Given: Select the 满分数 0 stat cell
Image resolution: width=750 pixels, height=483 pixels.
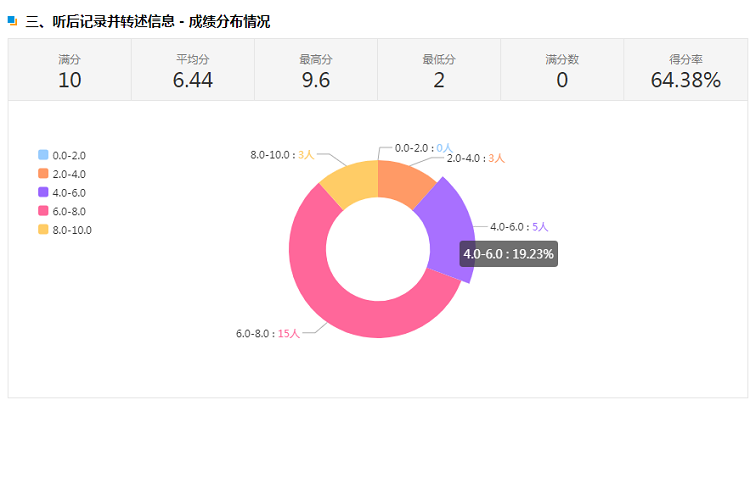Looking at the screenshot, I should 562,70.
